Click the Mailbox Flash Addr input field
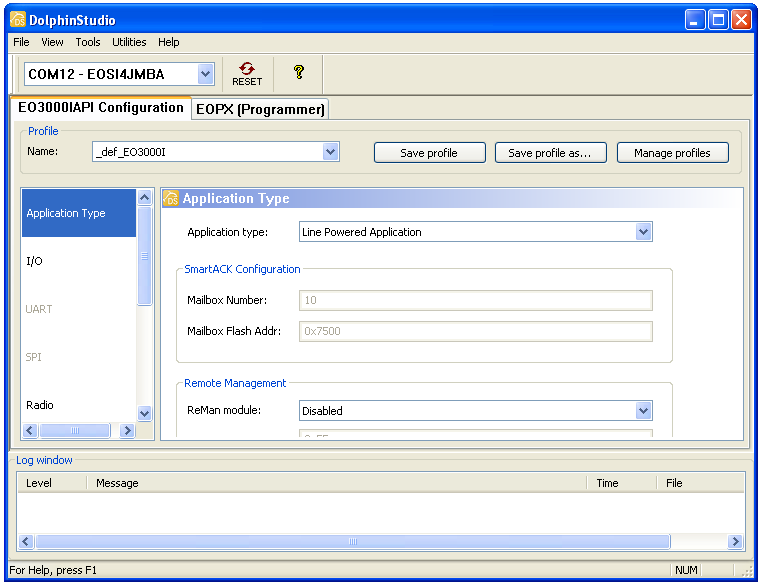 pos(476,331)
